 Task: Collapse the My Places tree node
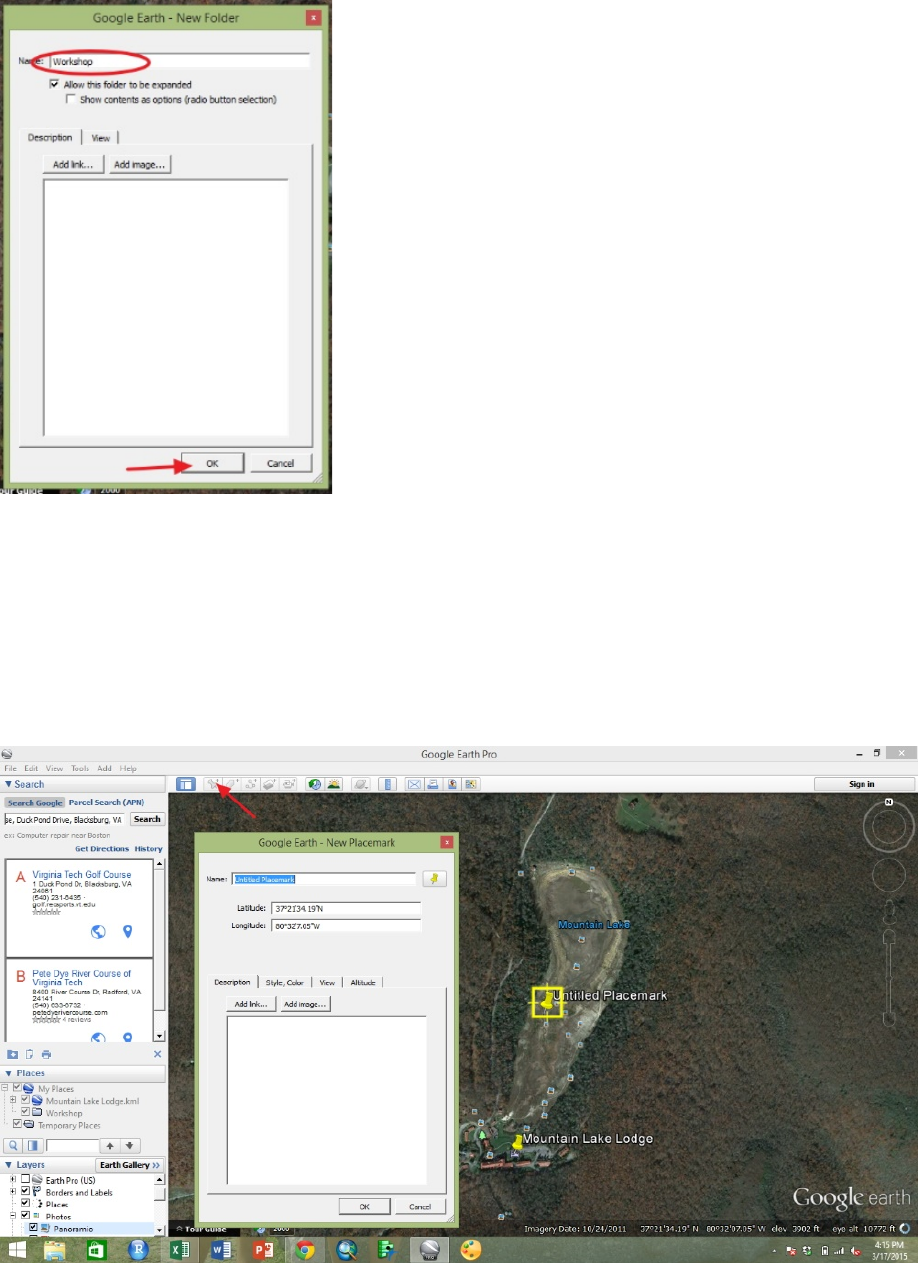point(5,1088)
